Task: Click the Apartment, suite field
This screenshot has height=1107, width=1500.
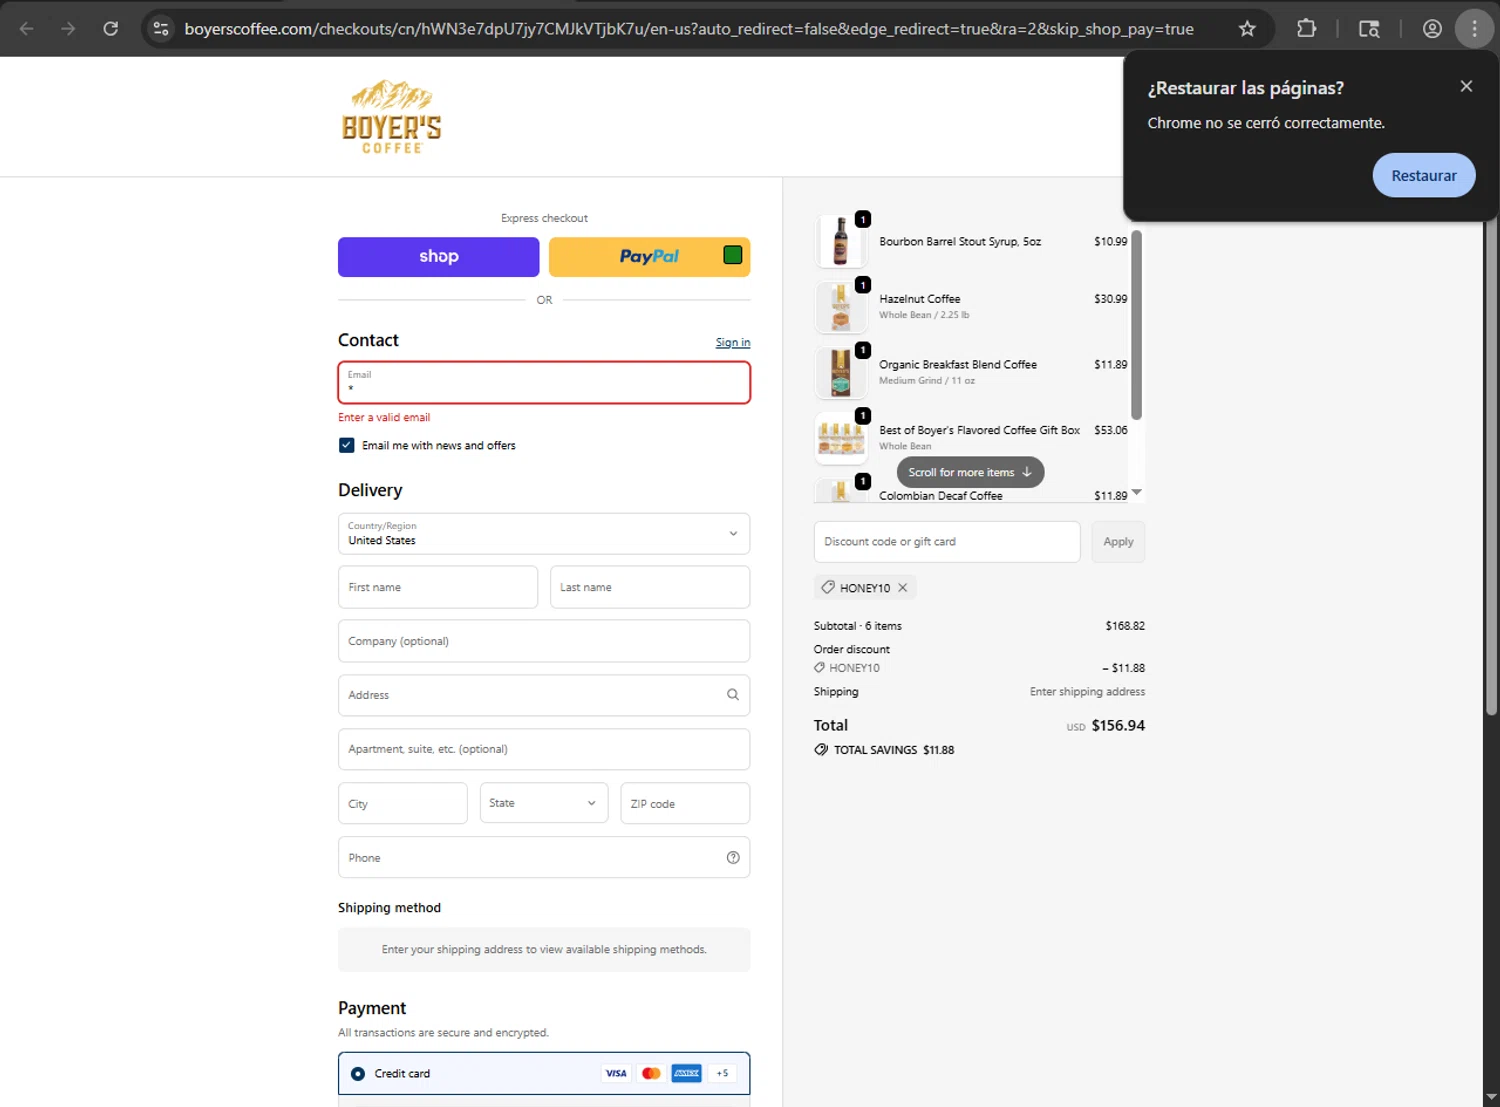Action: (x=544, y=749)
